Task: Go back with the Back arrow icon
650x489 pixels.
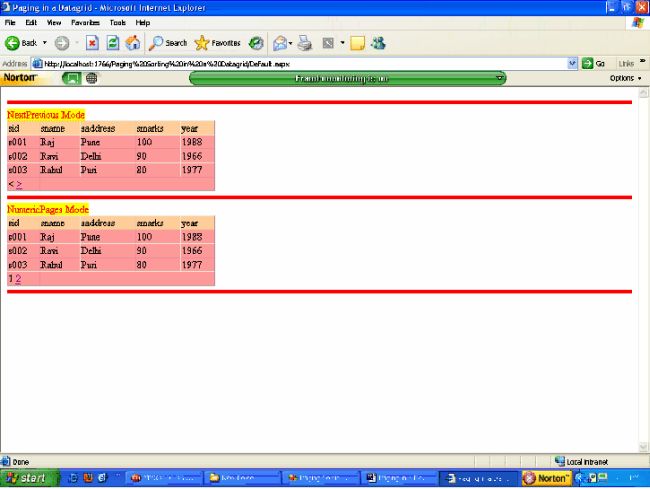Action: (12, 43)
